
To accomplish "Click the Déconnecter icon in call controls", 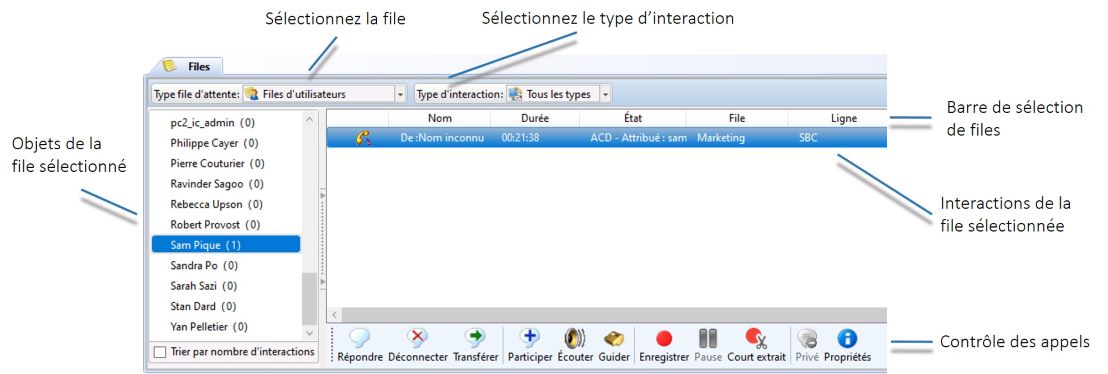I will click(x=418, y=339).
